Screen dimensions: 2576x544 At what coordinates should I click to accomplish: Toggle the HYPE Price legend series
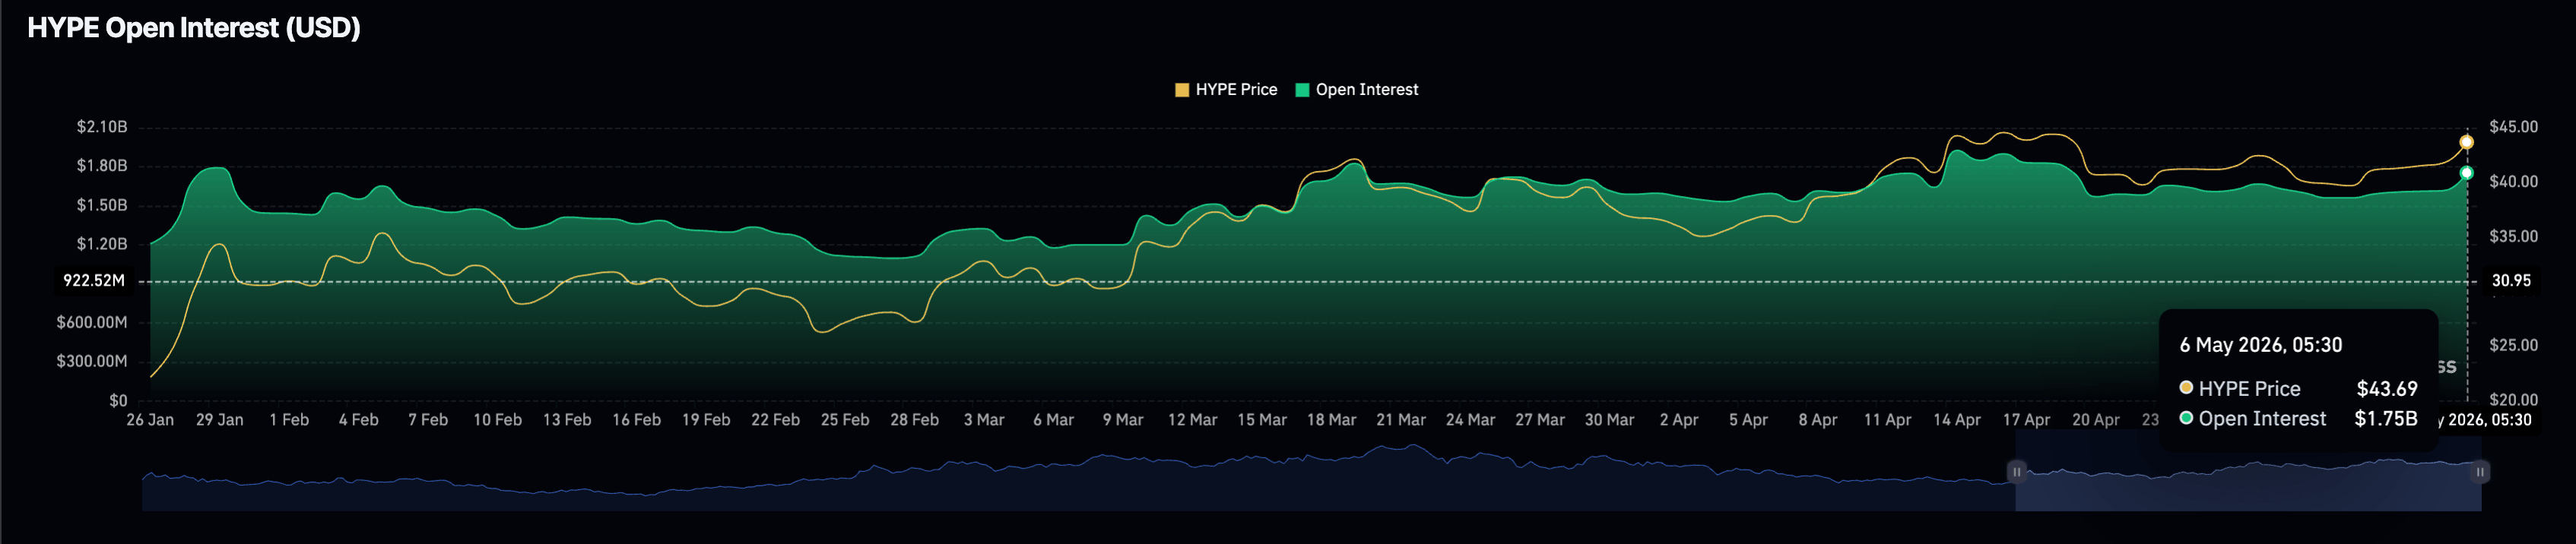pyautogui.click(x=1226, y=90)
